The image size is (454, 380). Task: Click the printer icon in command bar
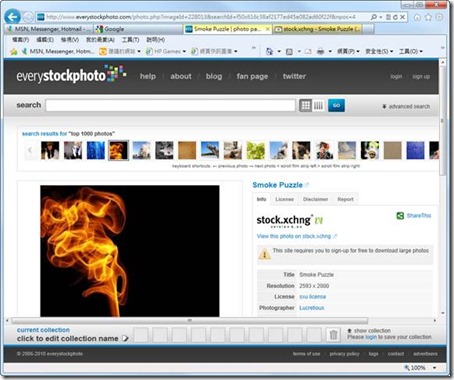pyautogui.click(x=320, y=51)
